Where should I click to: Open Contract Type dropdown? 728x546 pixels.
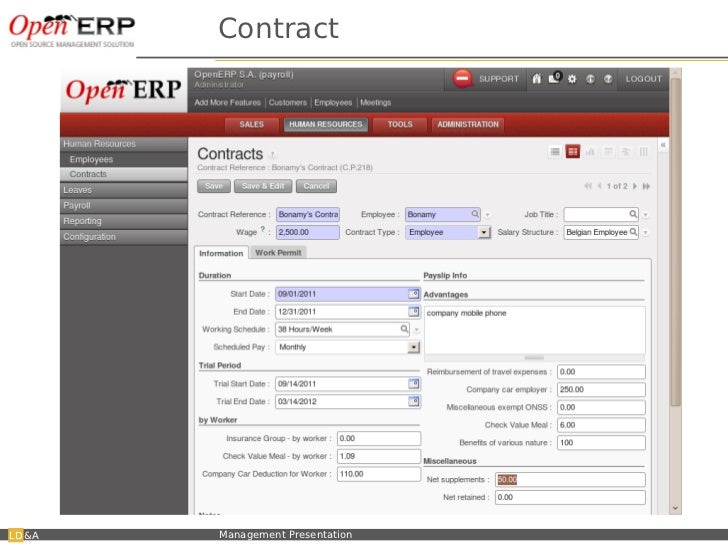click(x=484, y=232)
